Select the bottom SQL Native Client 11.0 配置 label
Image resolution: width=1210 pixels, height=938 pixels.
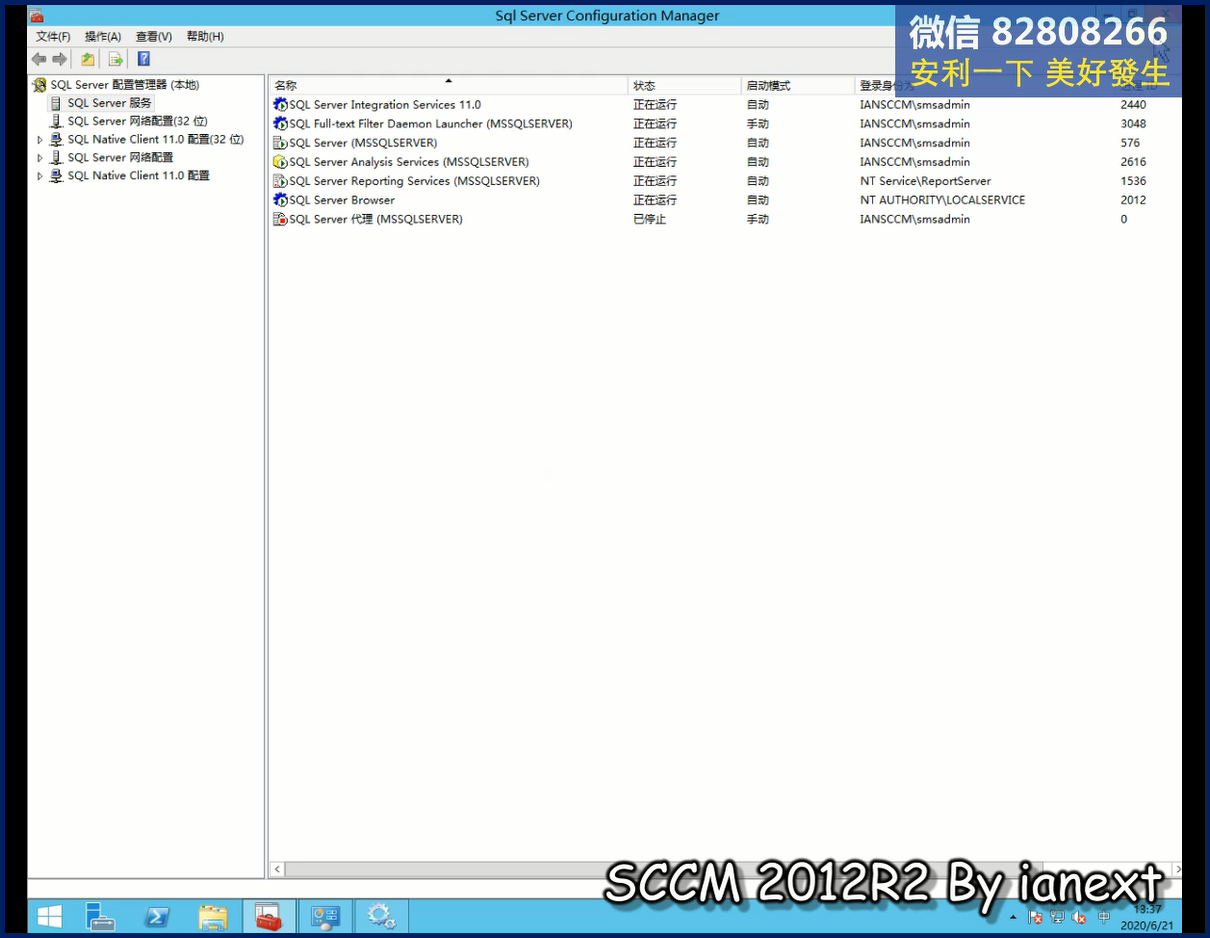[x=138, y=176]
